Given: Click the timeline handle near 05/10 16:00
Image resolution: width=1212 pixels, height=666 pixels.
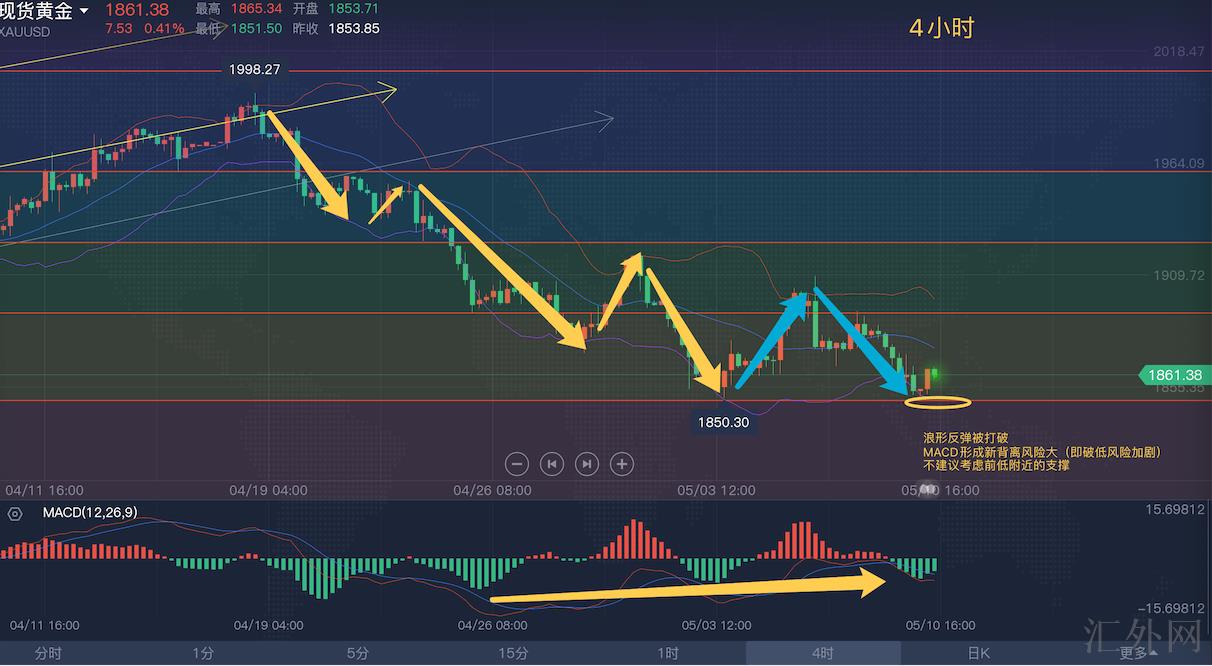Looking at the screenshot, I should point(928,490).
